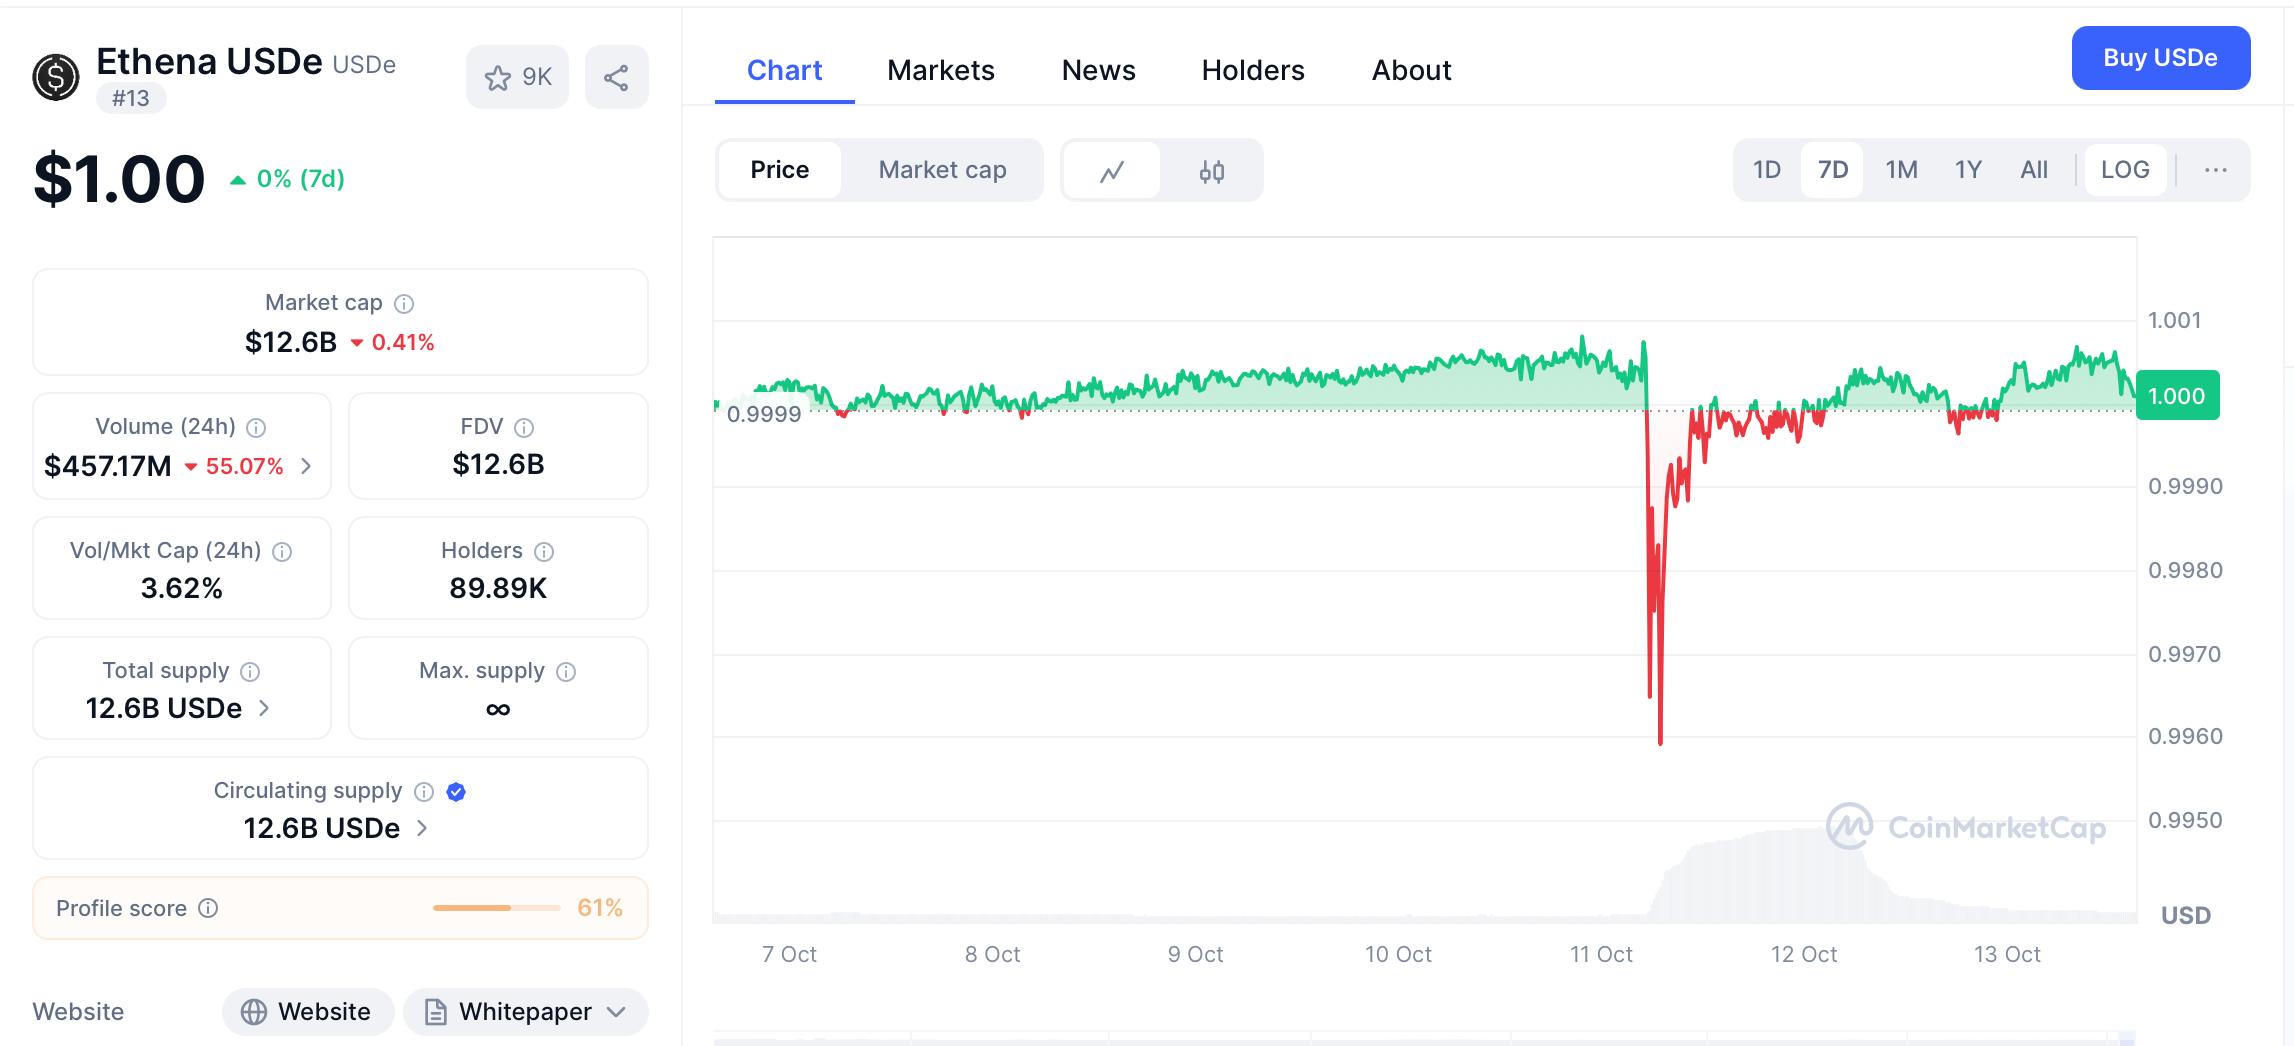Switch to candlestick chart icon
The image size is (2294, 1046).
tap(1211, 171)
